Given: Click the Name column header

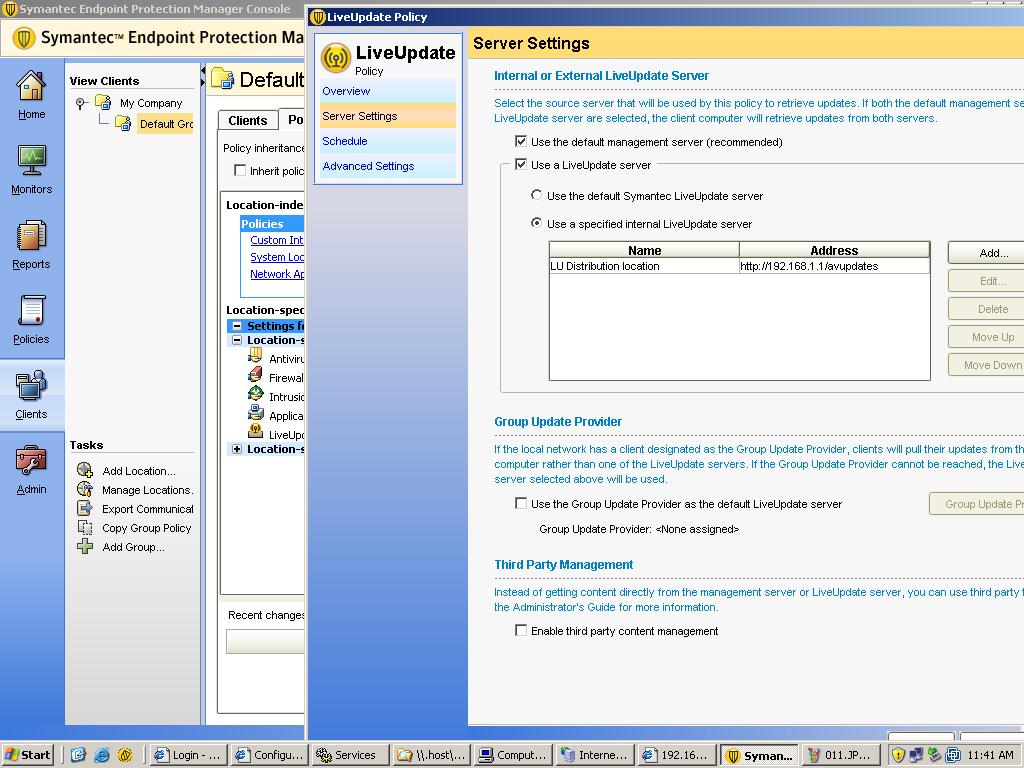Looking at the screenshot, I should coord(644,250).
